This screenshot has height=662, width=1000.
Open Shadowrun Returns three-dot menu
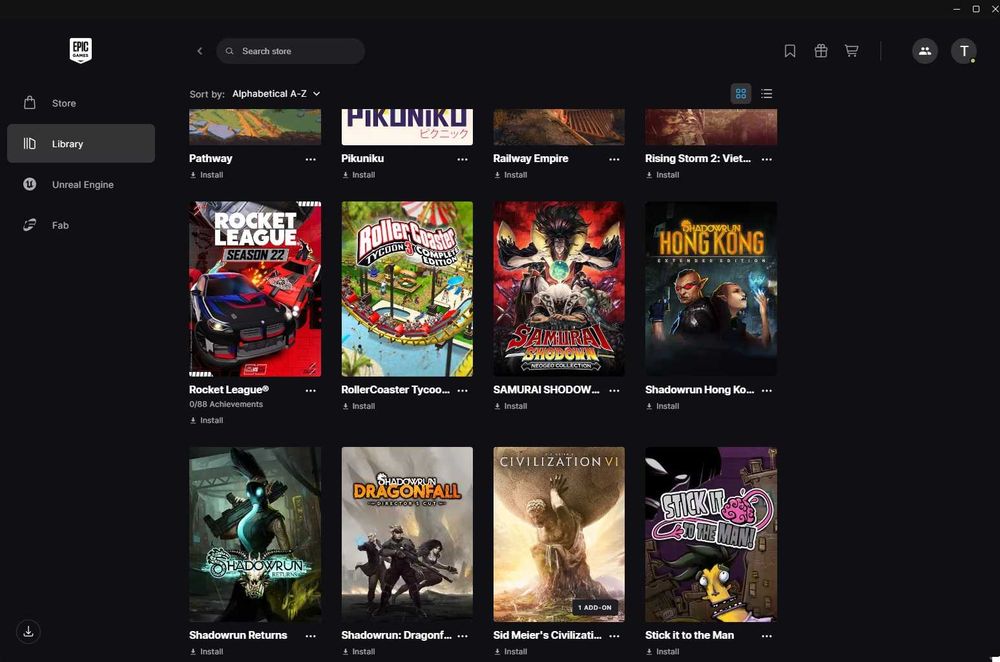311,636
